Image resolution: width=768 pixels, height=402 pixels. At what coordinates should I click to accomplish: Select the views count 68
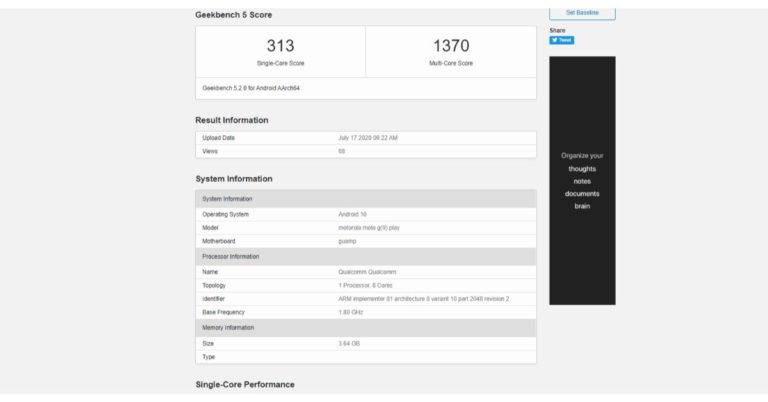tap(341, 151)
